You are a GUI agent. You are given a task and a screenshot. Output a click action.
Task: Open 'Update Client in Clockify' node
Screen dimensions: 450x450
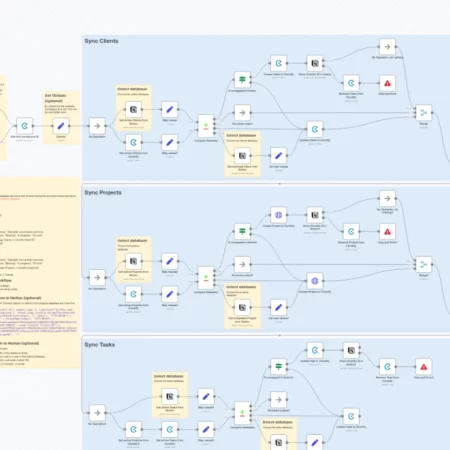click(315, 129)
